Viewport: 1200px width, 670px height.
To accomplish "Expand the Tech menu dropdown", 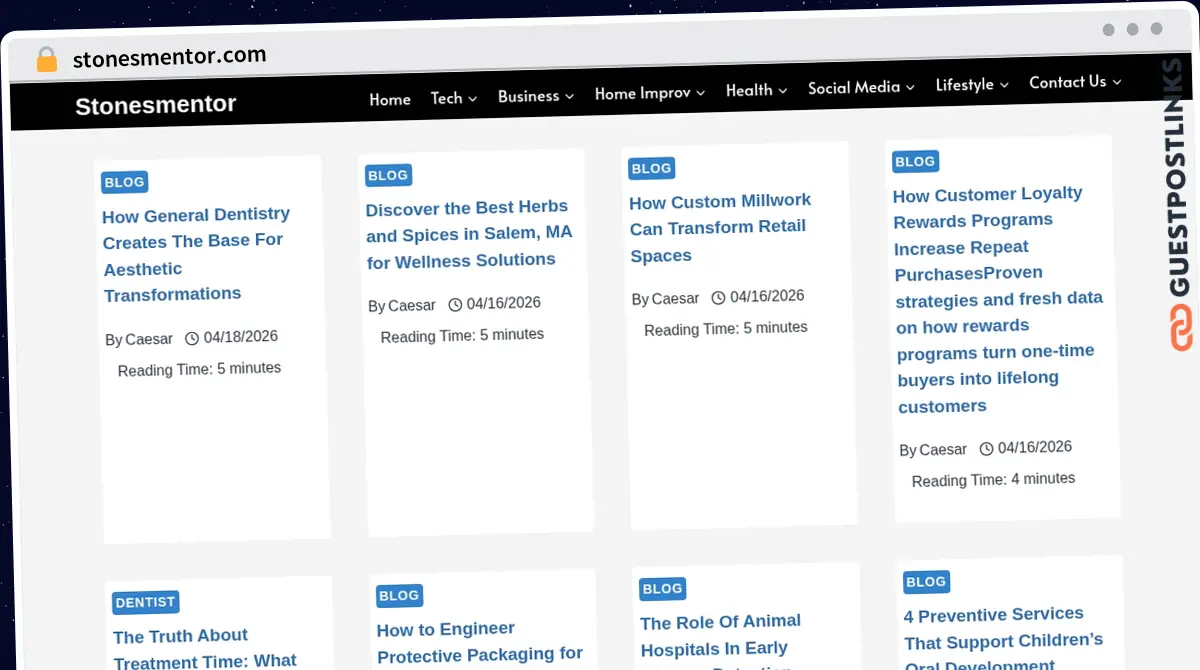I will [x=454, y=98].
